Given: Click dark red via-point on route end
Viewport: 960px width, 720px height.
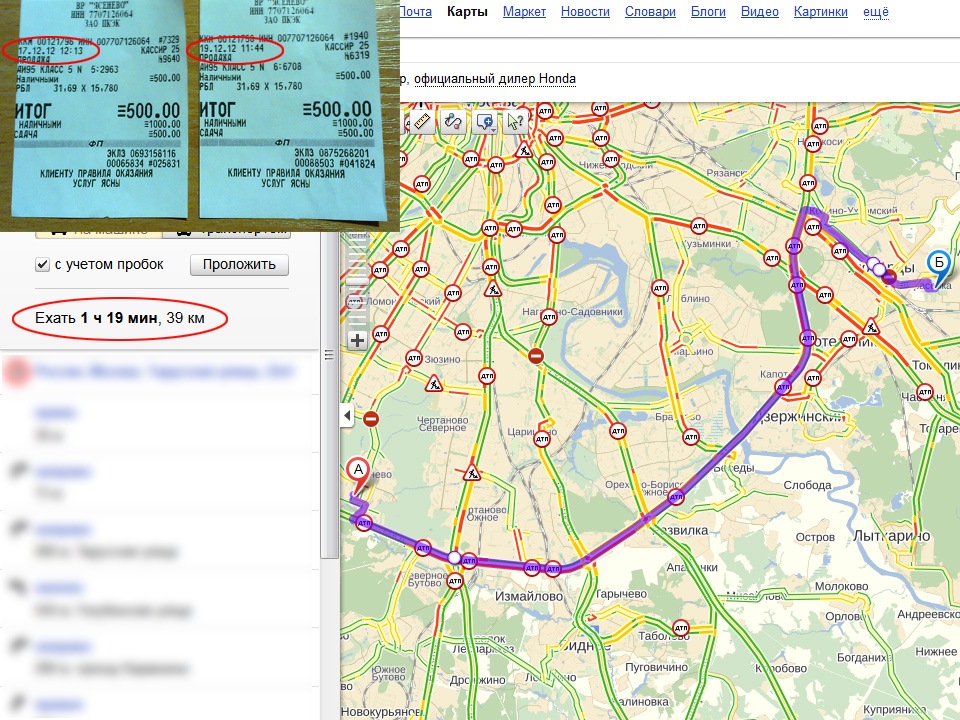Looking at the screenshot, I should [890, 277].
